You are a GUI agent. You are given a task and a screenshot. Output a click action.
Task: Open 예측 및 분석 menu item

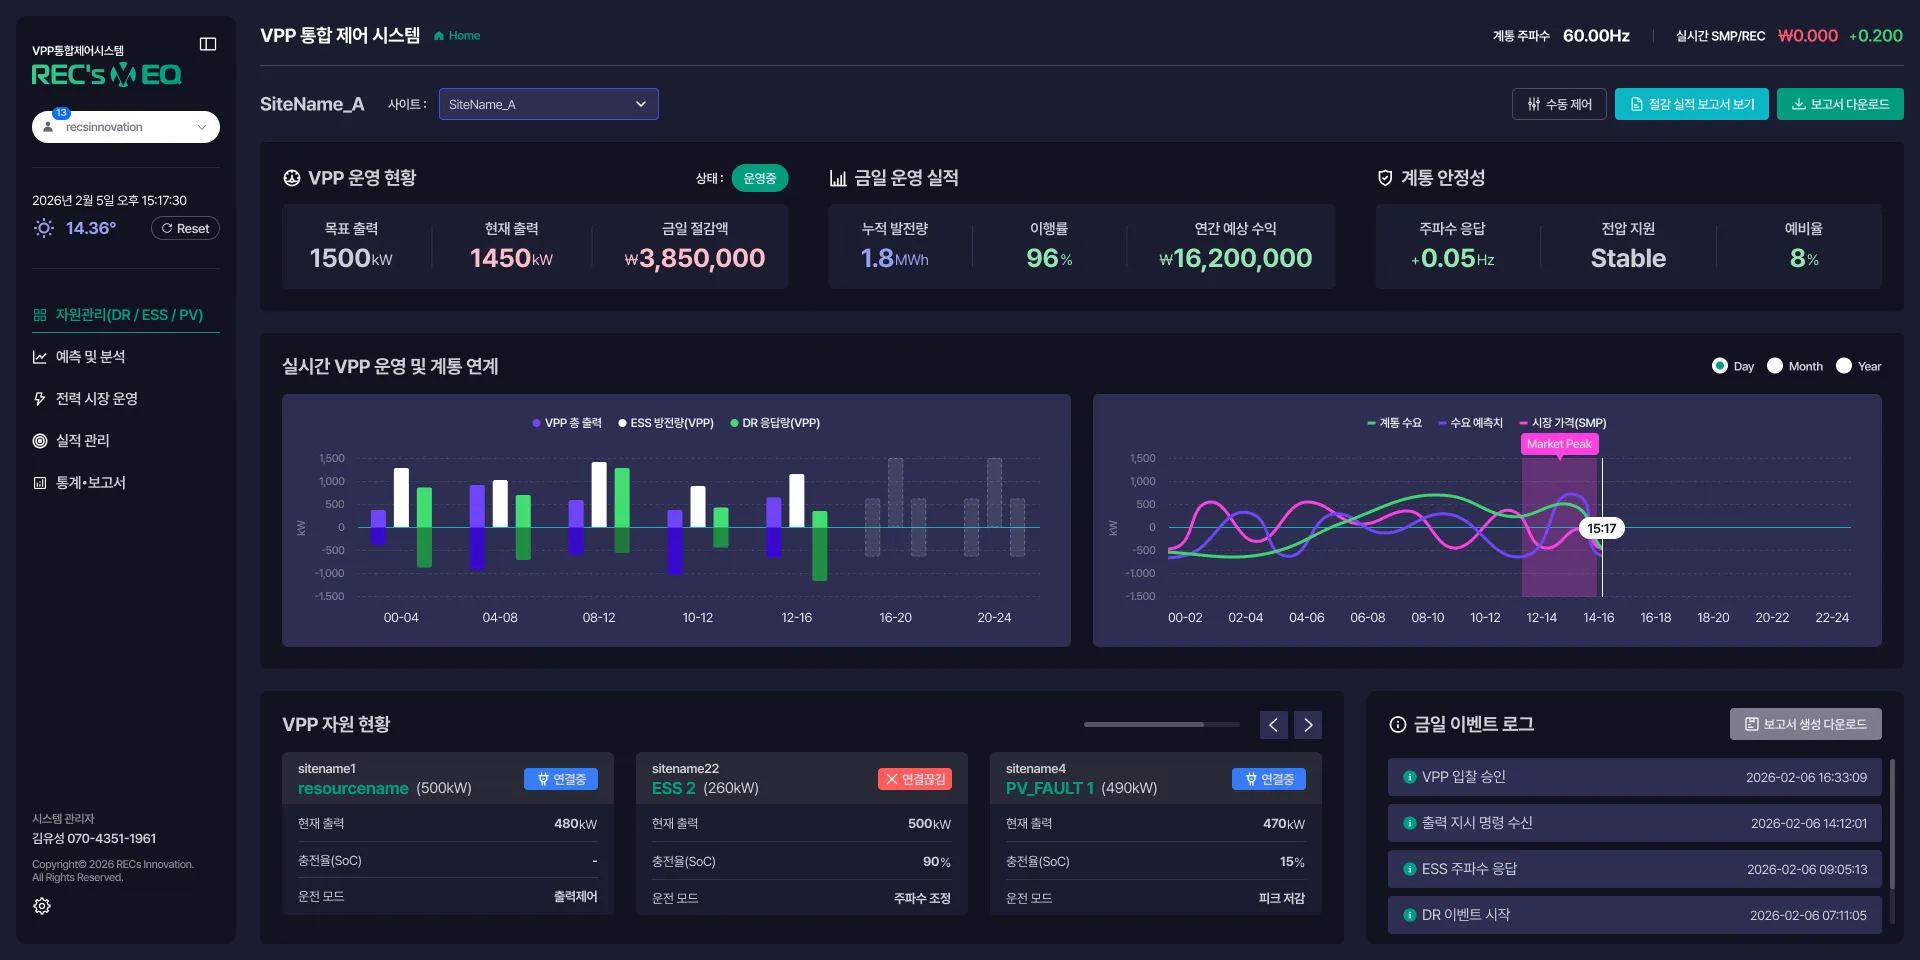tap(90, 357)
